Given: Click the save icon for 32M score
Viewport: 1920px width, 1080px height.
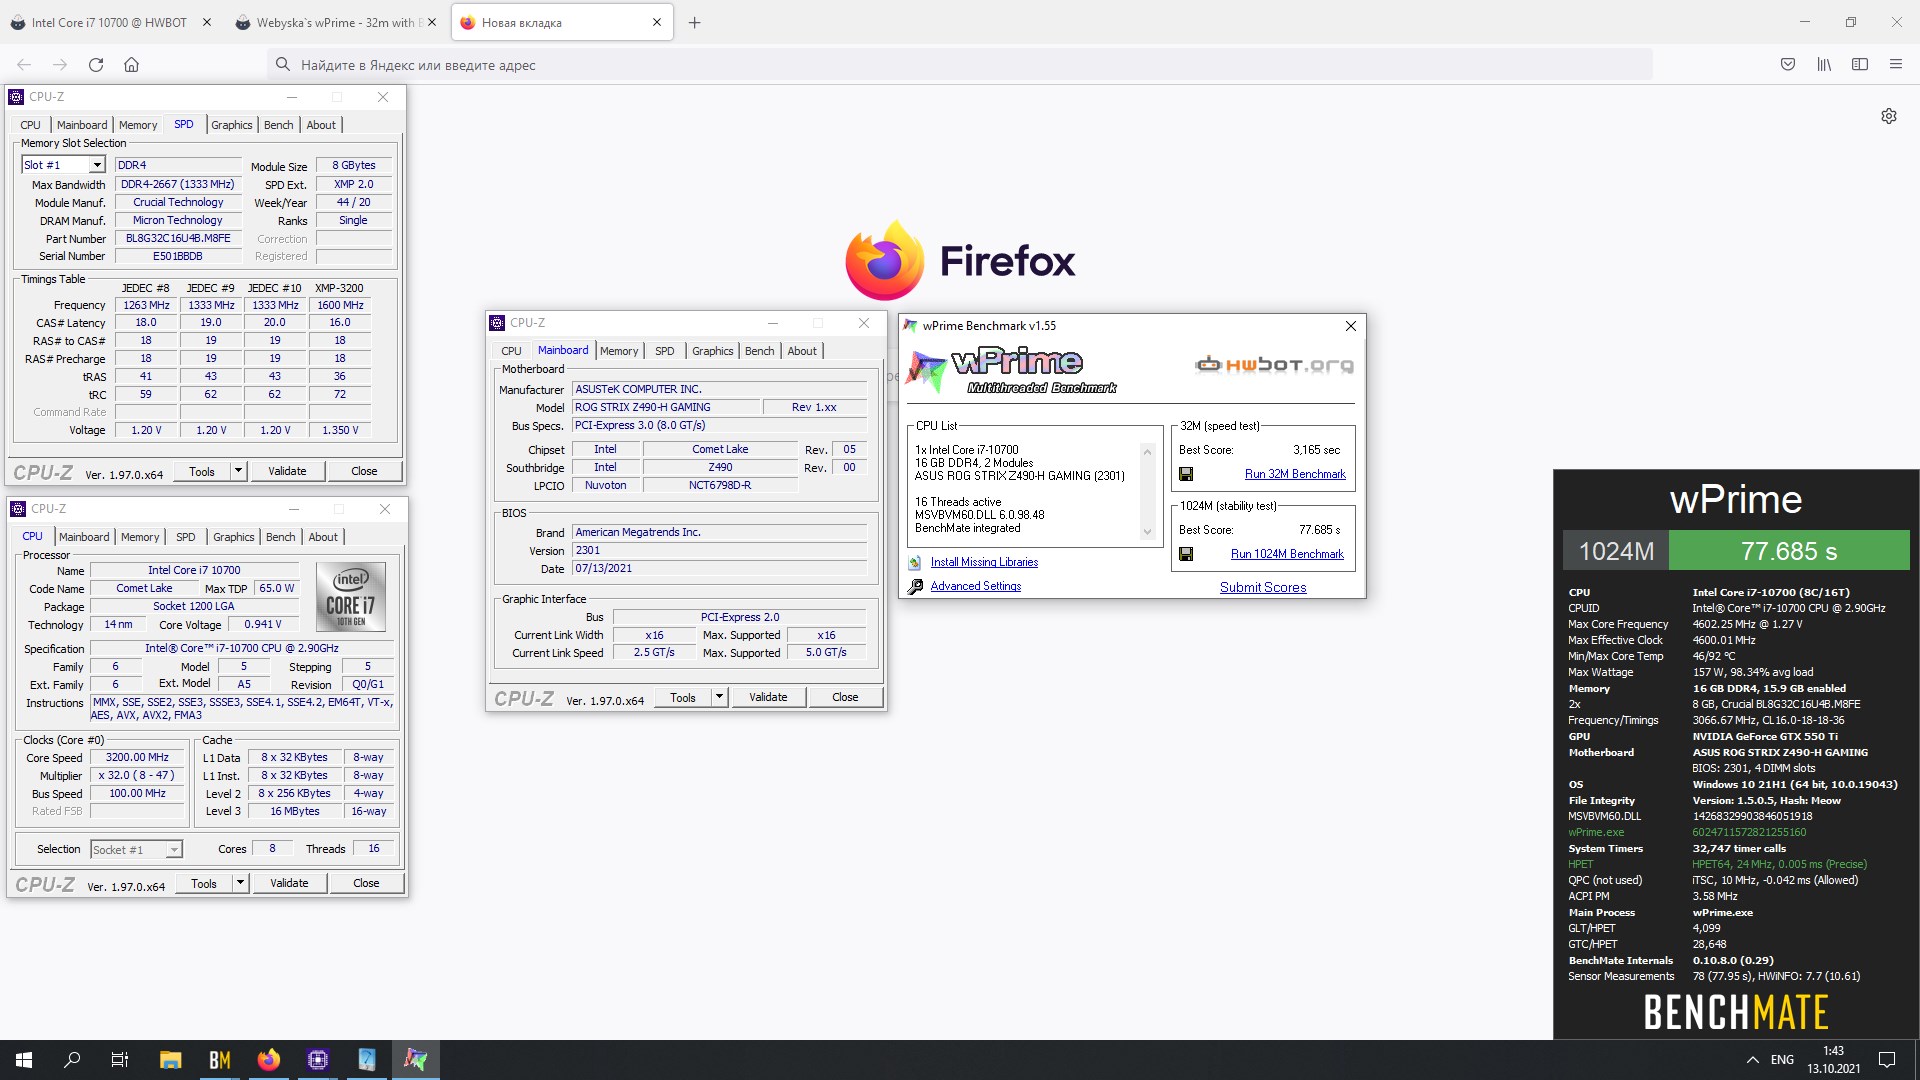Looking at the screenshot, I should [x=1186, y=474].
